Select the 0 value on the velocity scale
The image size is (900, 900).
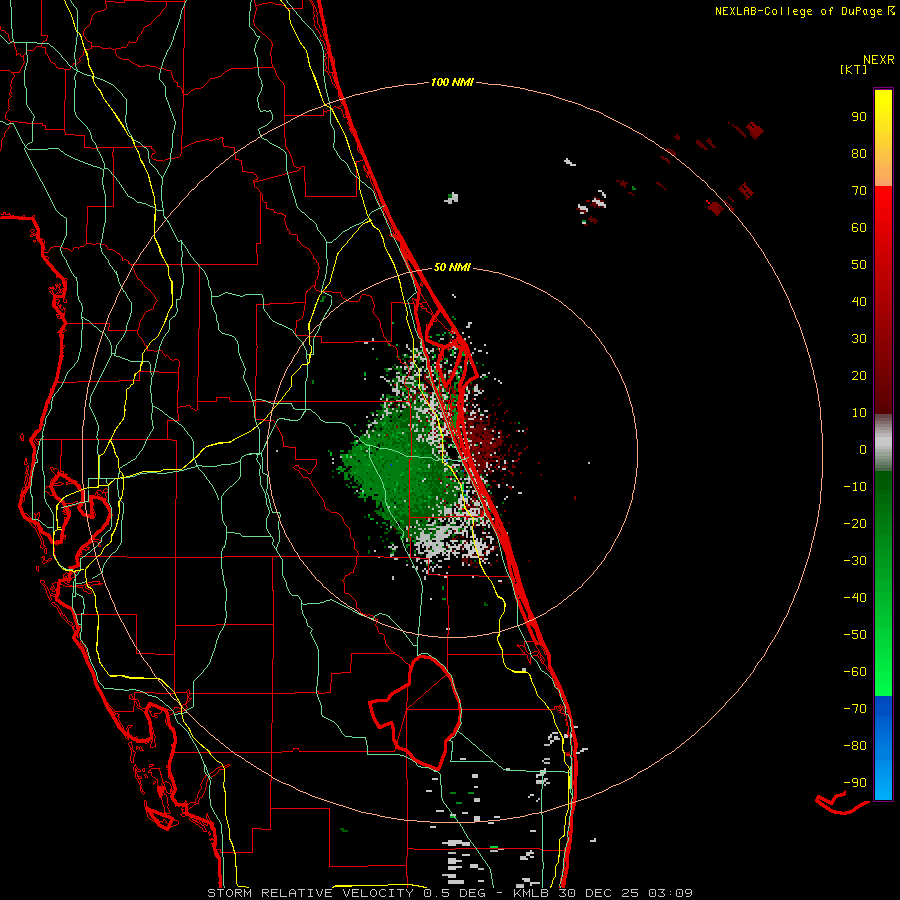[x=863, y=450]
